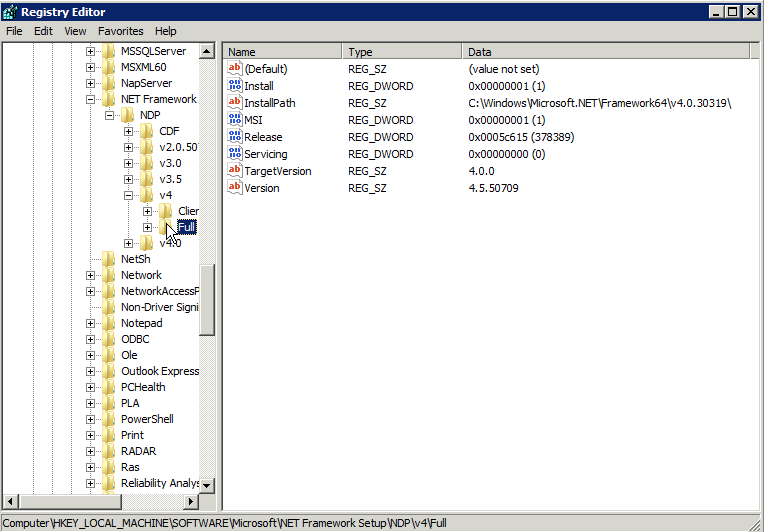Click the string icon beside (Default) value

pos(234,69)
